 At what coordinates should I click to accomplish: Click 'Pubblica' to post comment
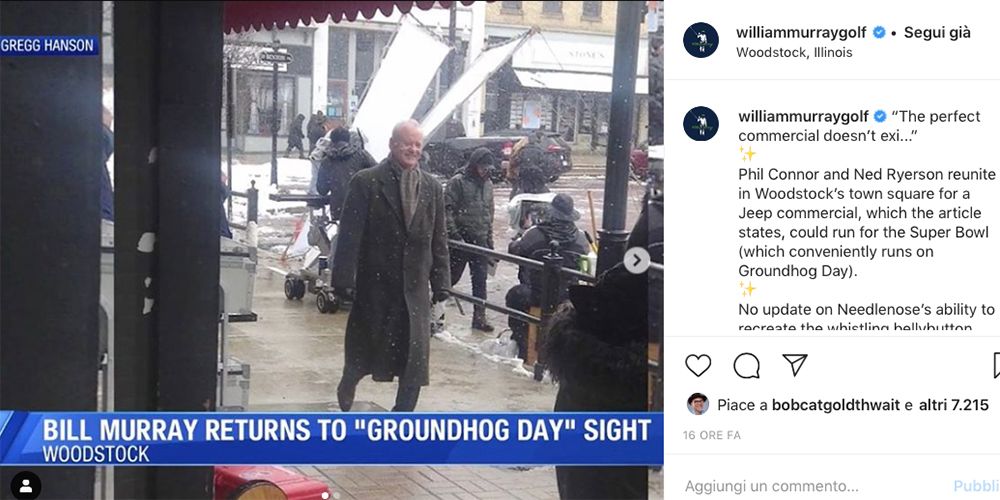976,487
